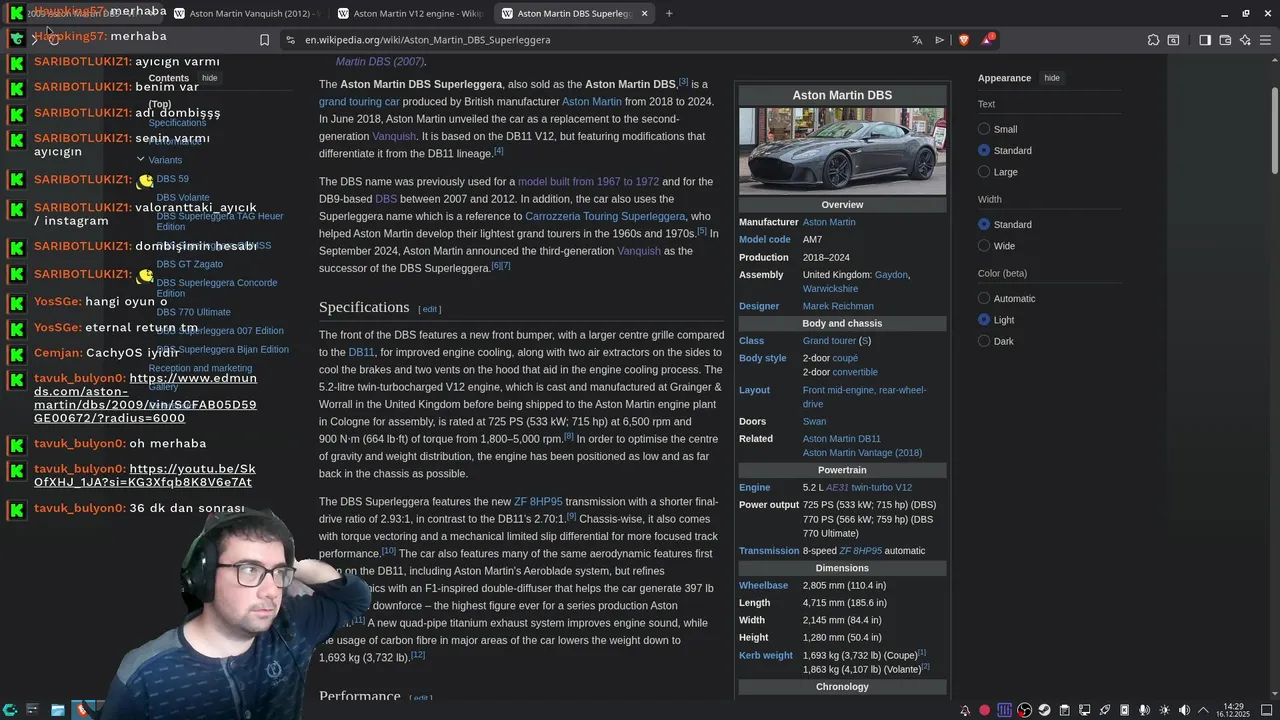The height and width of the screenshot is (720, 1280).
Task: Open the youtu.be link in chat overlay
Action: tap(145, 475)
